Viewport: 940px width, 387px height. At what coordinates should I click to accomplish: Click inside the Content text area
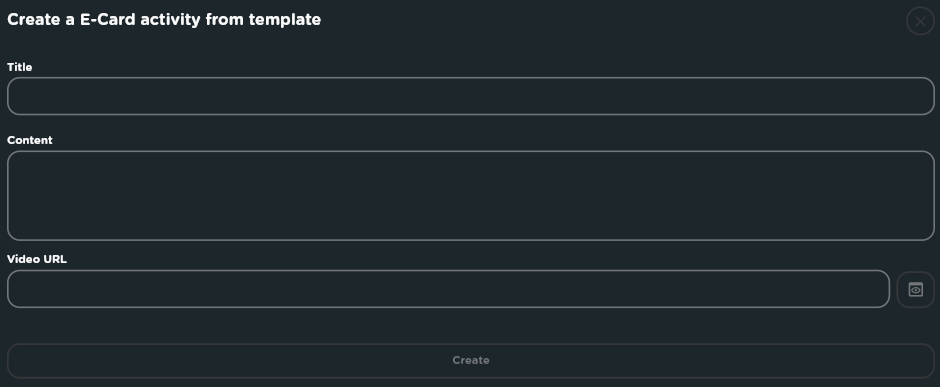click(x=471, y=195)
